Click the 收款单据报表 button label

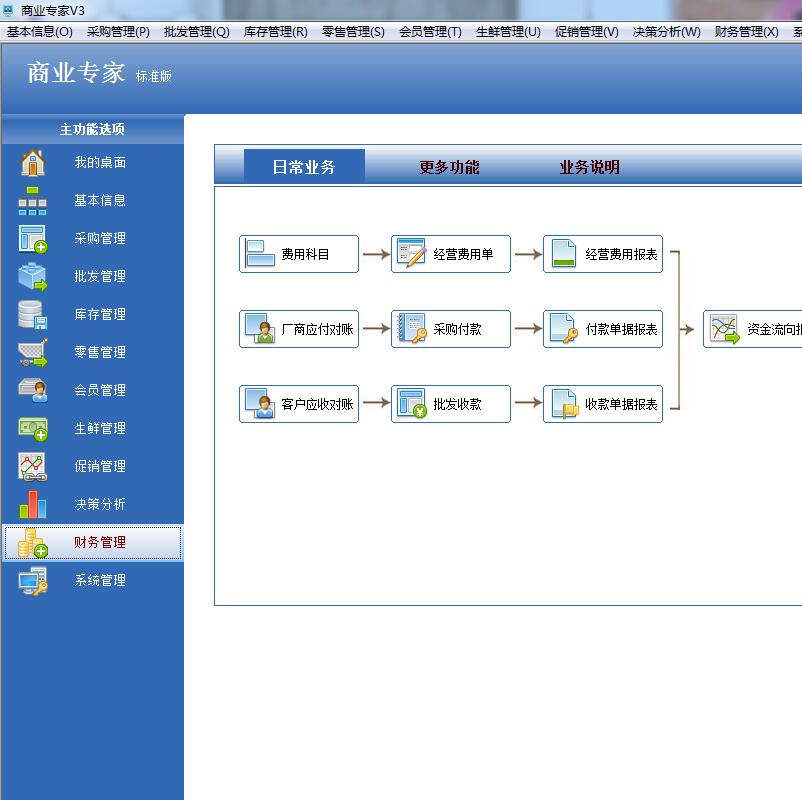(x=621, y=404)
